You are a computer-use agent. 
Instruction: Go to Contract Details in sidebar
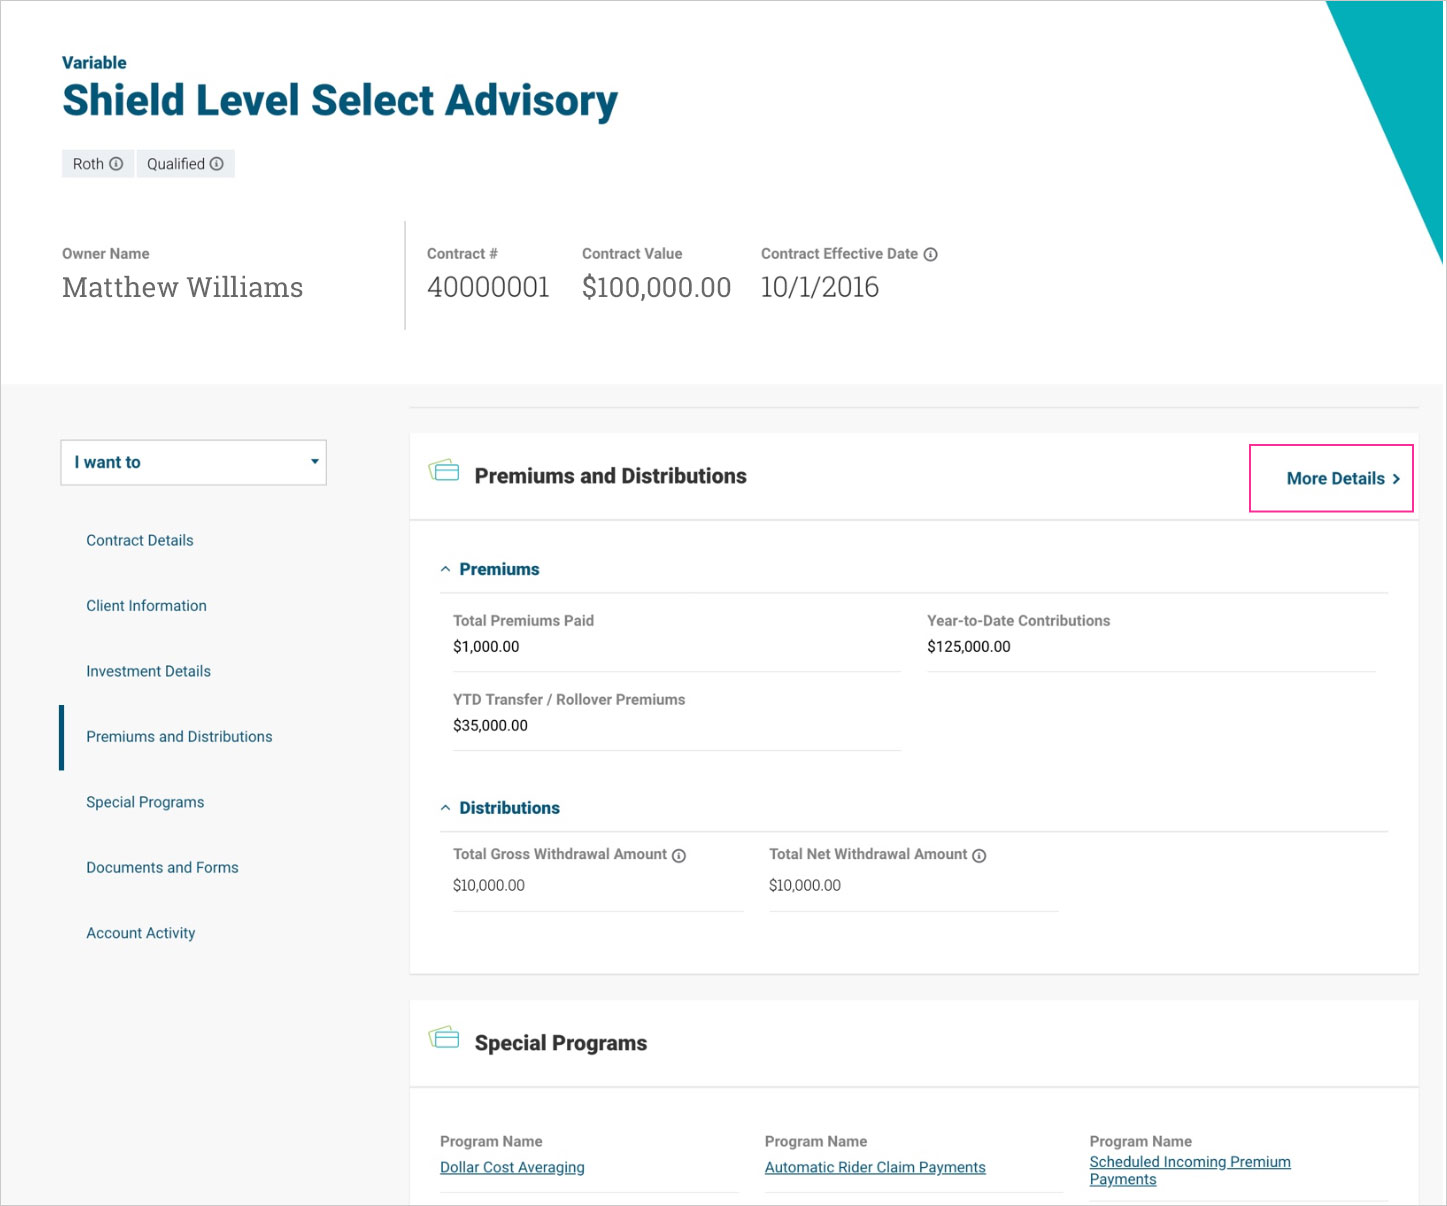140,541
